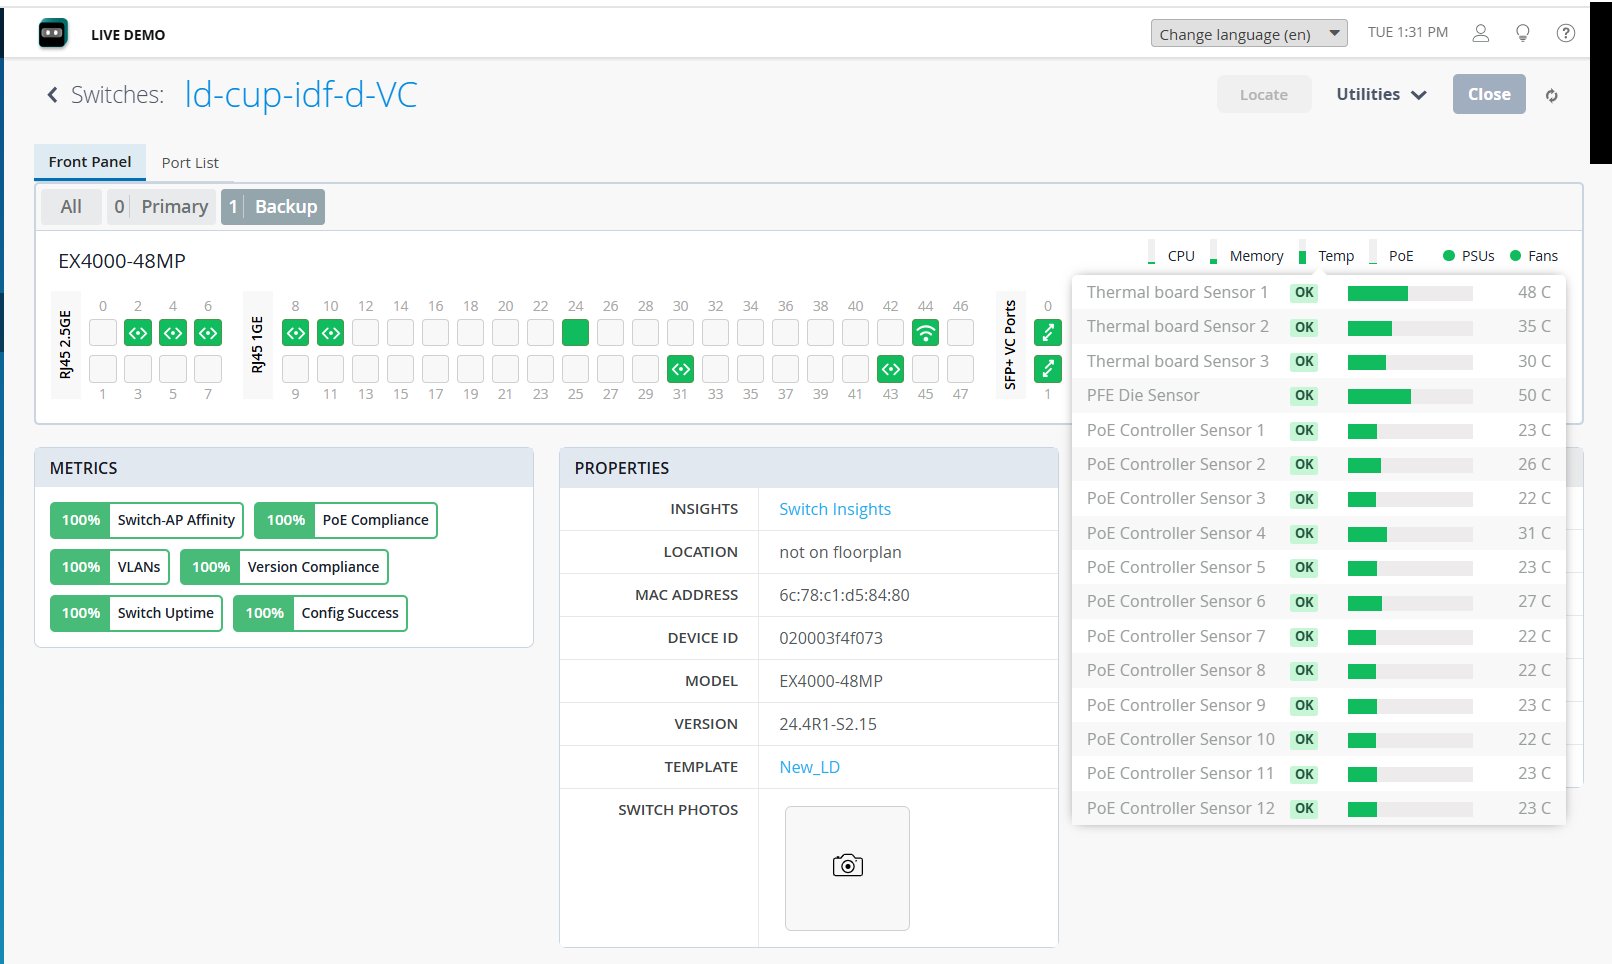Open the user account icon
The image size is (1612, 964).
click(1480, 33)
